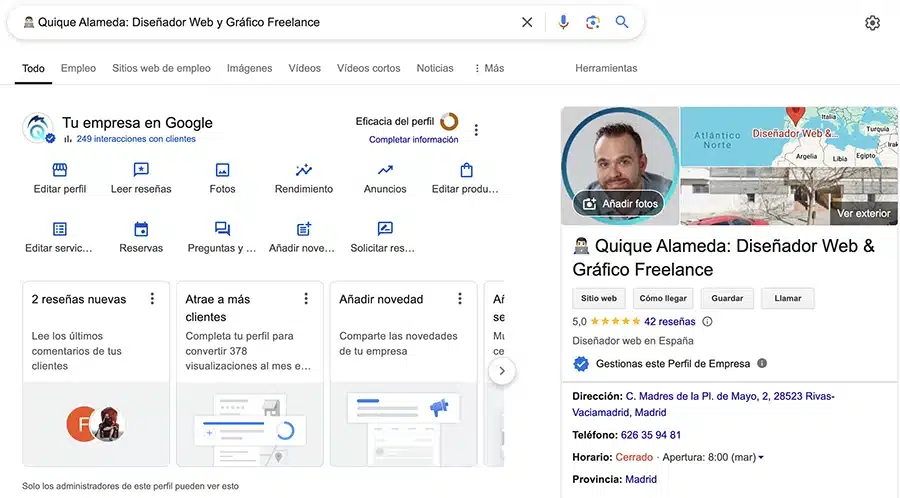Open Leer reseñas star icon

click(141, 170)
